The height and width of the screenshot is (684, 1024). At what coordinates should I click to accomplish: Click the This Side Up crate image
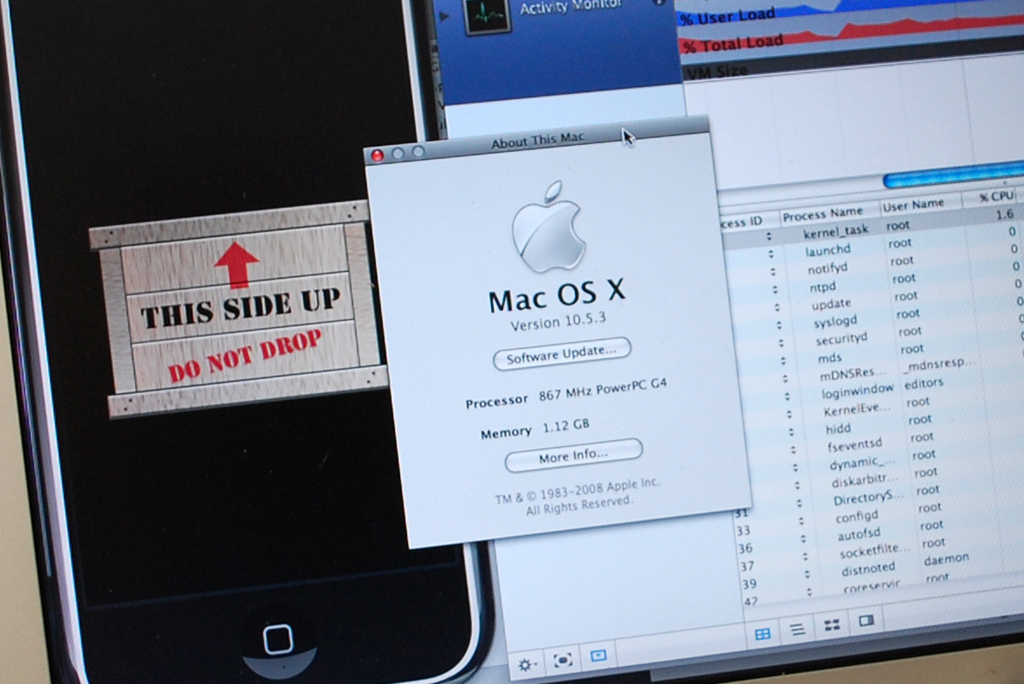[x=237, y=309]
